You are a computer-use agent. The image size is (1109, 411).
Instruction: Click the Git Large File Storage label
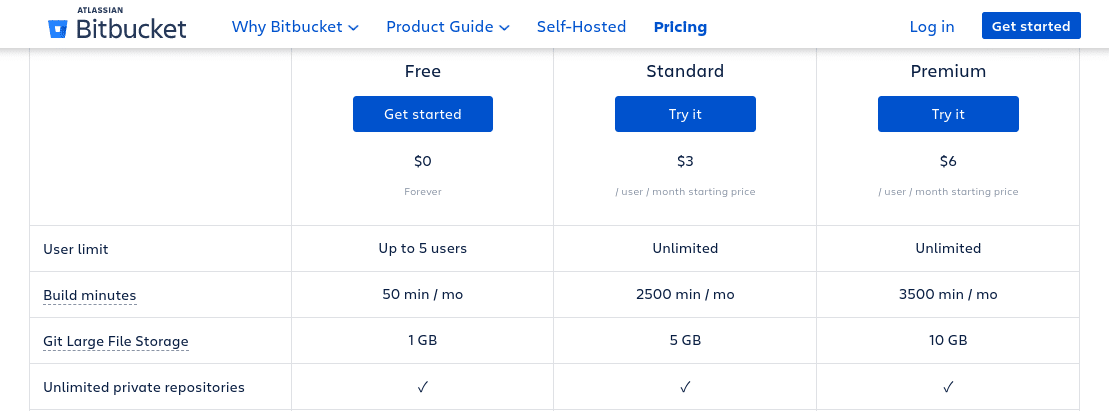pyautogui.click(x=116, y=341)
